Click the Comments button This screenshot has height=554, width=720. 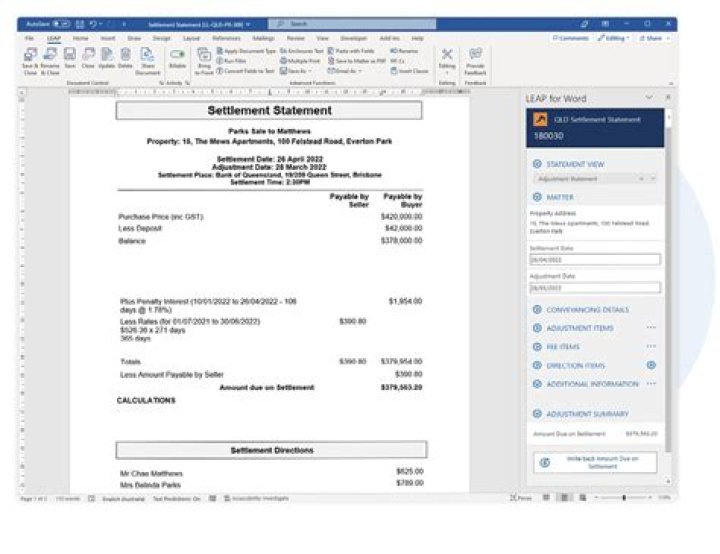pyautogui.click(x=570, y=38)
